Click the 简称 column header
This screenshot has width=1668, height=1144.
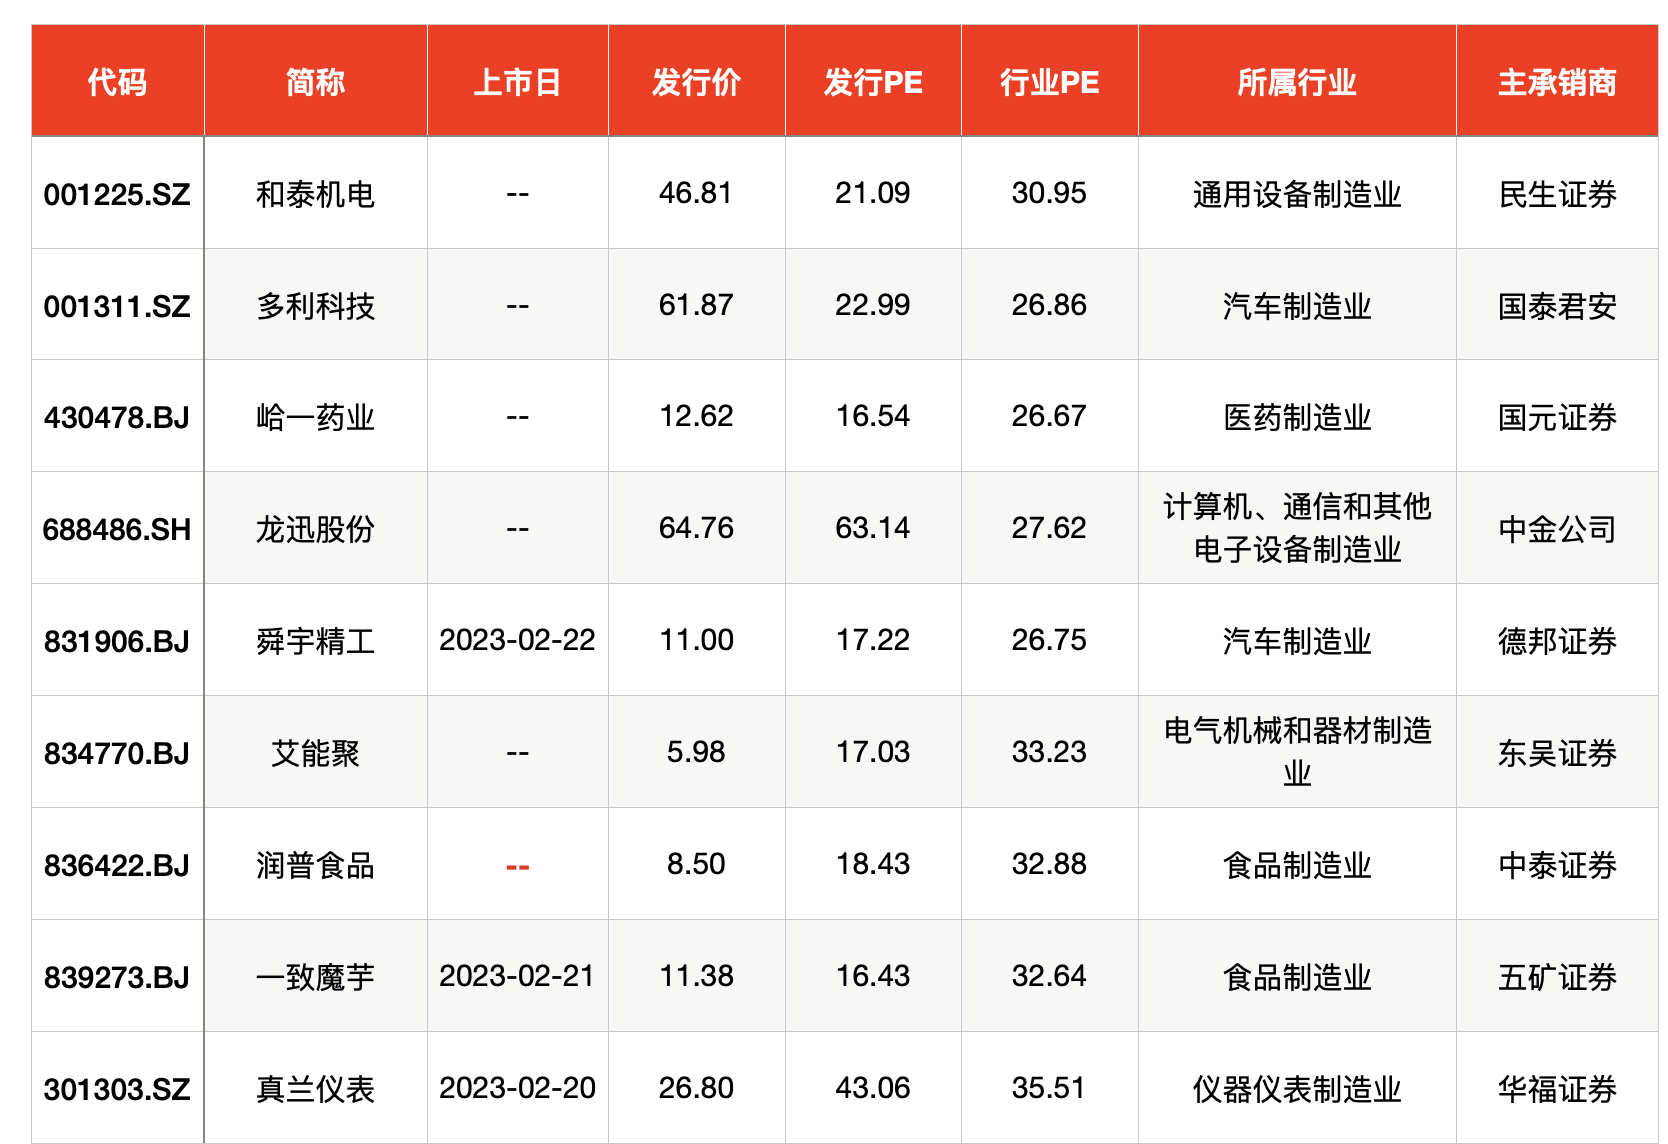coord(315,82)
